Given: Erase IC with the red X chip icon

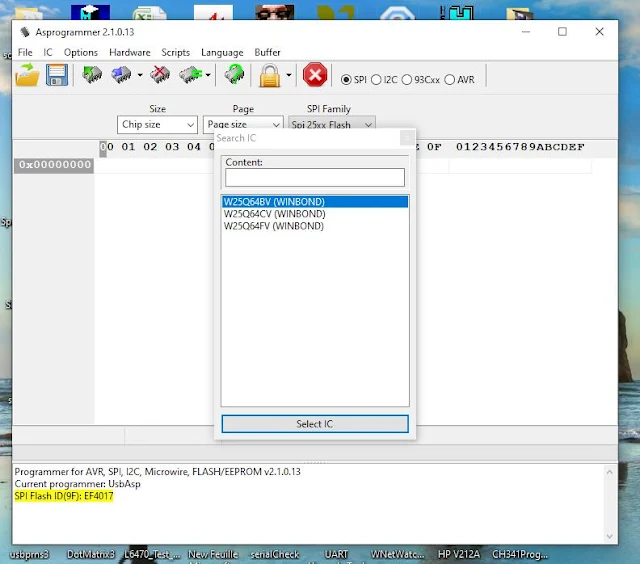Looking at the screenshot, I should tap(160, 75).
